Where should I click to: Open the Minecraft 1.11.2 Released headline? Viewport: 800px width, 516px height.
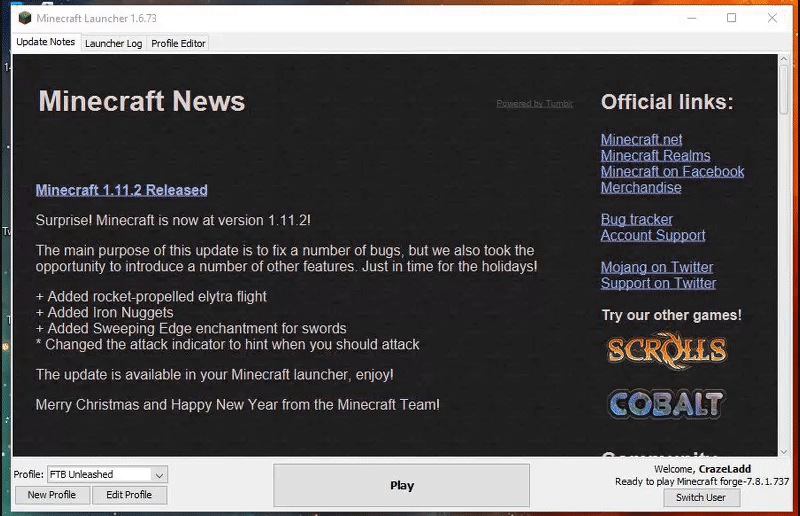pyautogui.click(x=121, y=190)
